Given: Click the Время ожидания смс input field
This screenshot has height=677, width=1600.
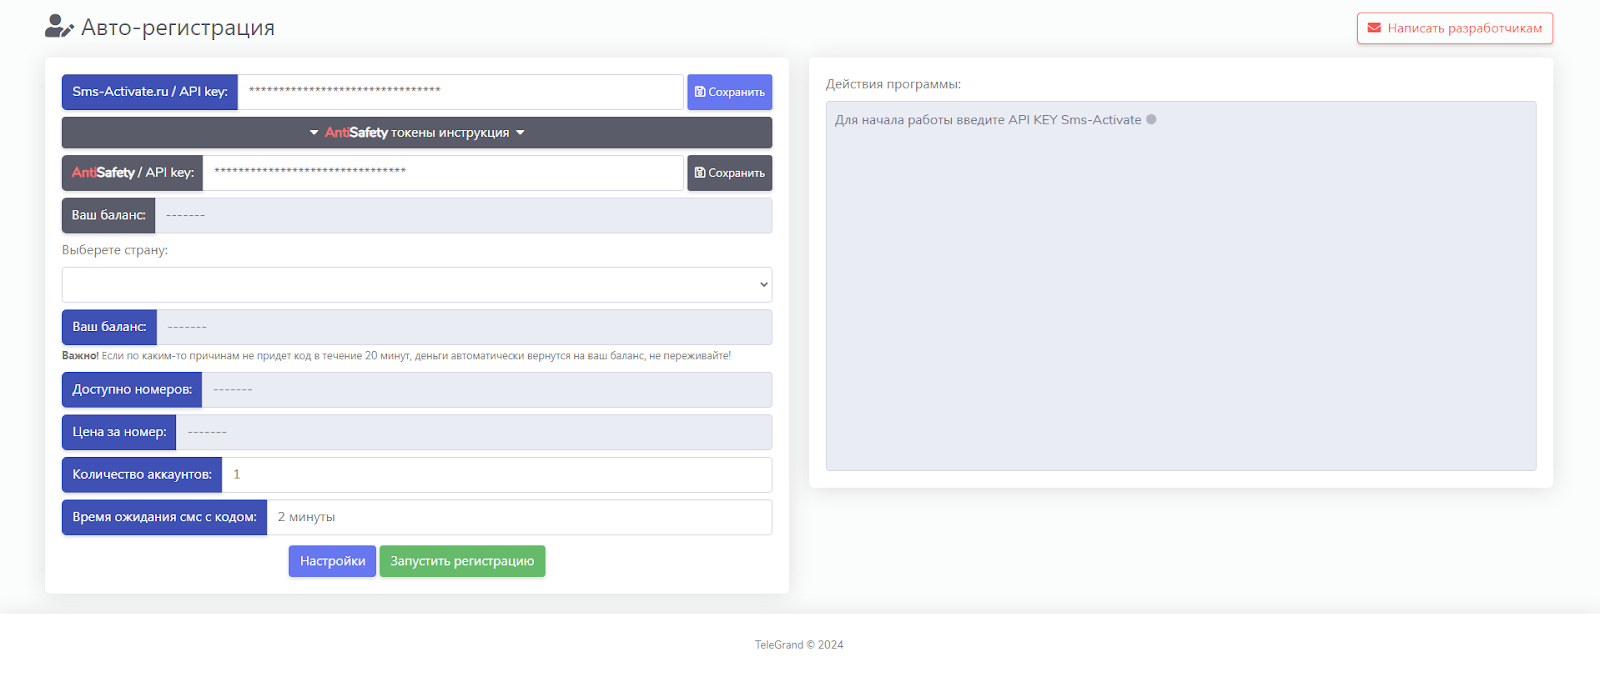Looking at the screenshot, I should [x=519, y=517].
